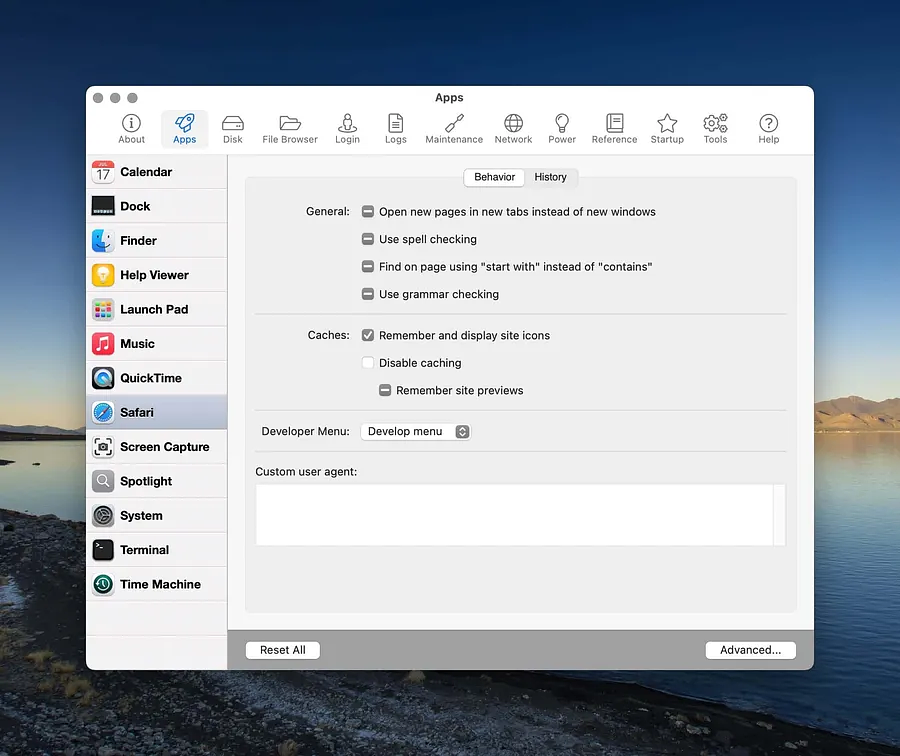
Task: Open the Developer Menu dropdown
Action: [415, 432]
